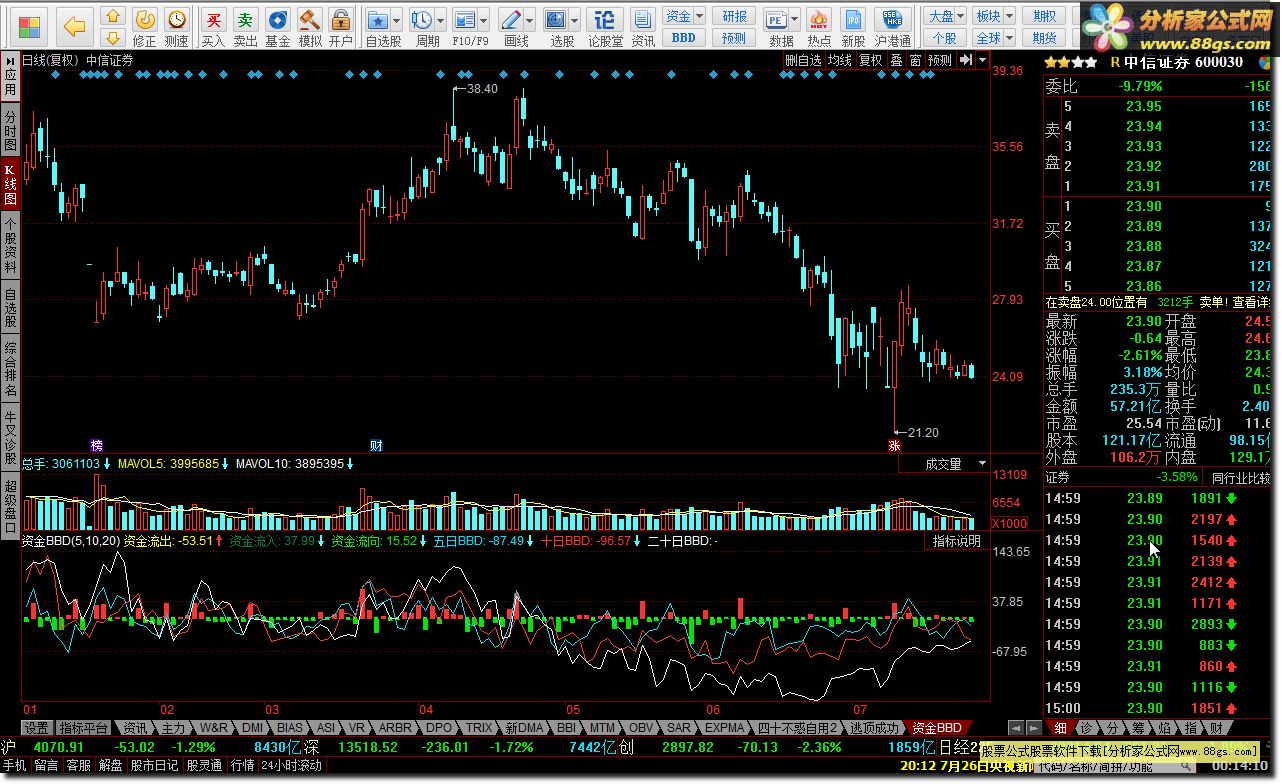Open the 成交量 indicator dropdown
This screenshot has height=784, width=1282.
982,464
